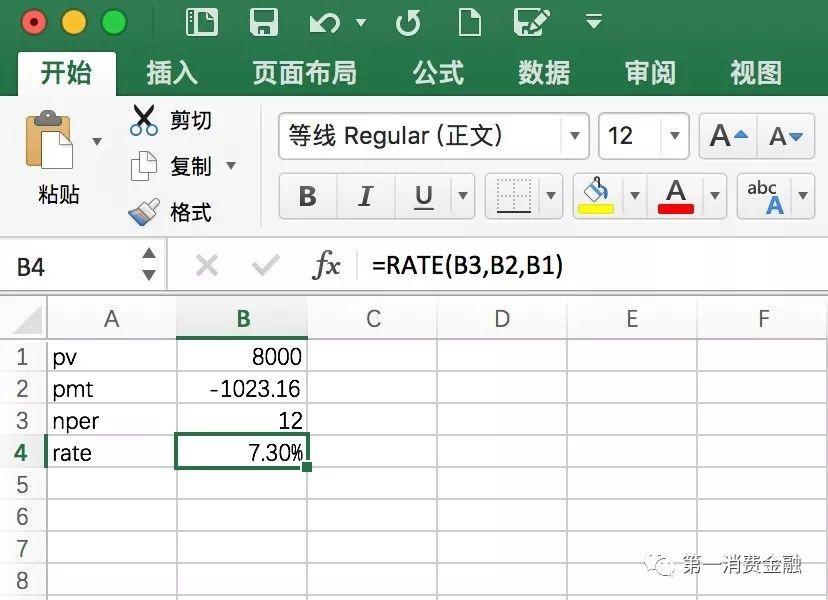
Task: Click the Save icon in the Quick Access toolbar
Action: click(264, 22)
